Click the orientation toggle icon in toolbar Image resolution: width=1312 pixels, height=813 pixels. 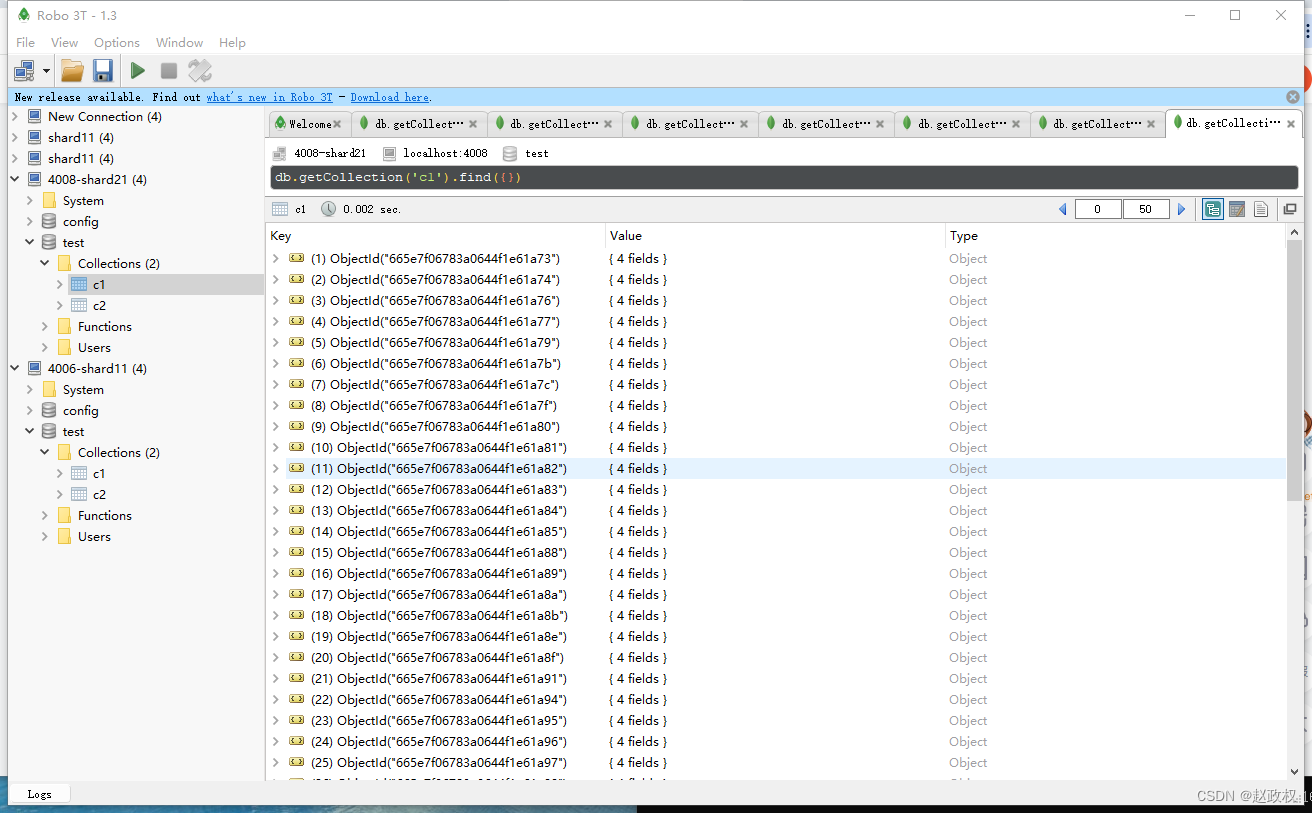tap(199, 70)
